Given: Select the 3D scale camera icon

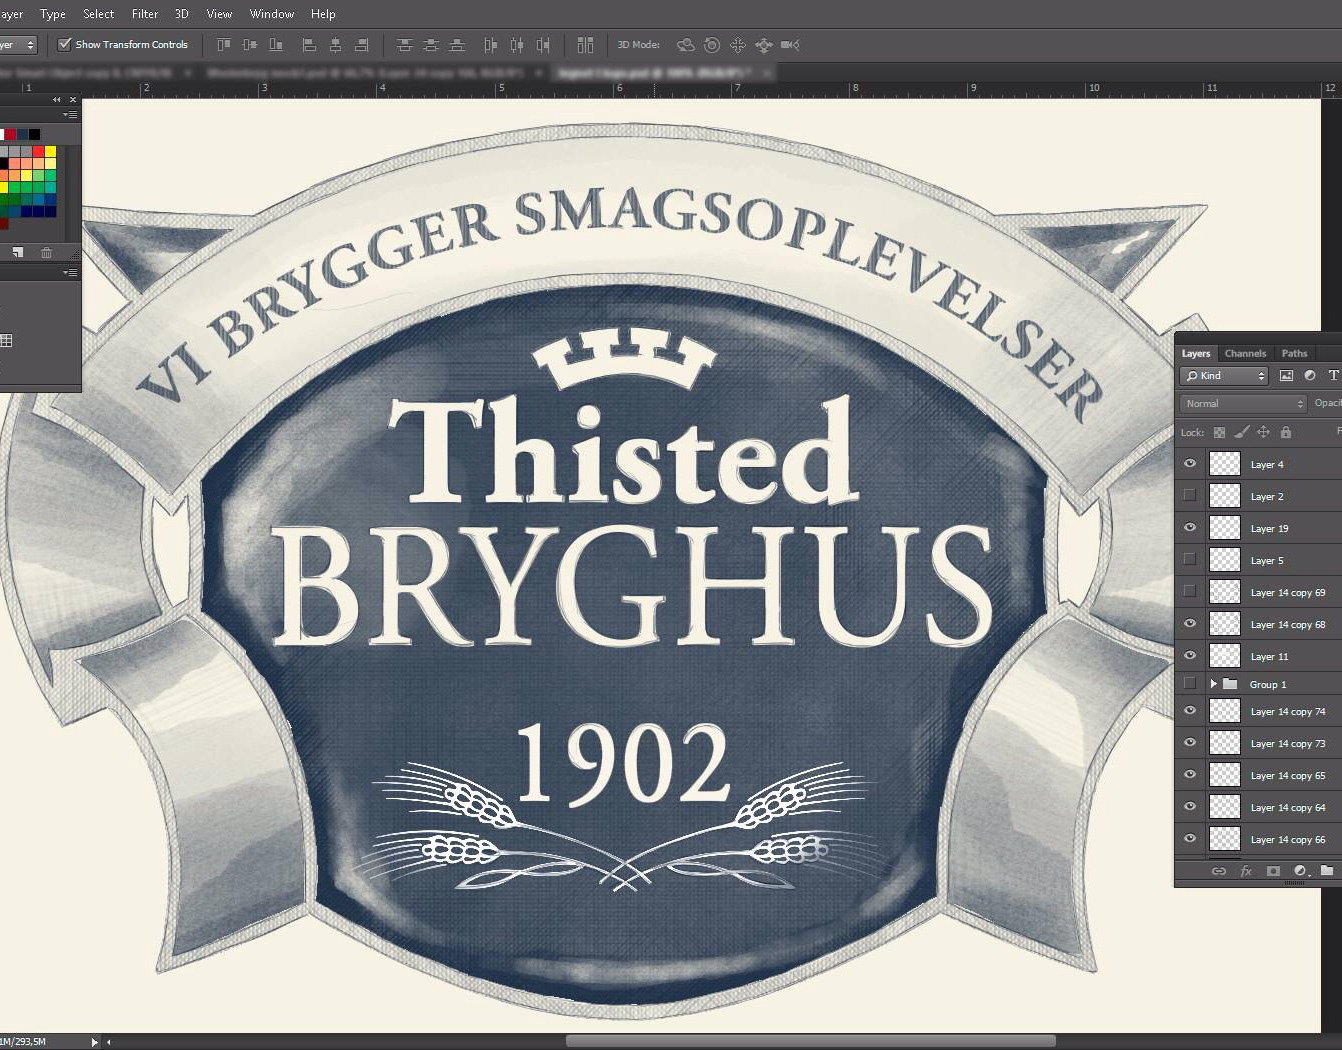Looking at the screenshot, I should 790,45.
